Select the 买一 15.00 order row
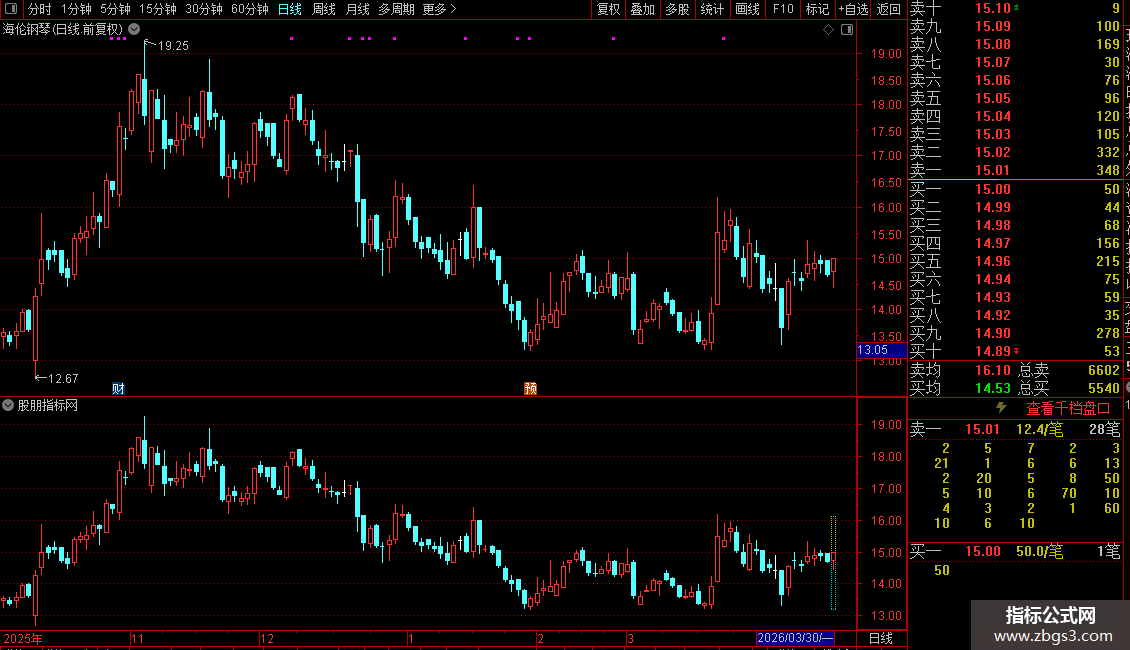 (x=1015, y=189)
